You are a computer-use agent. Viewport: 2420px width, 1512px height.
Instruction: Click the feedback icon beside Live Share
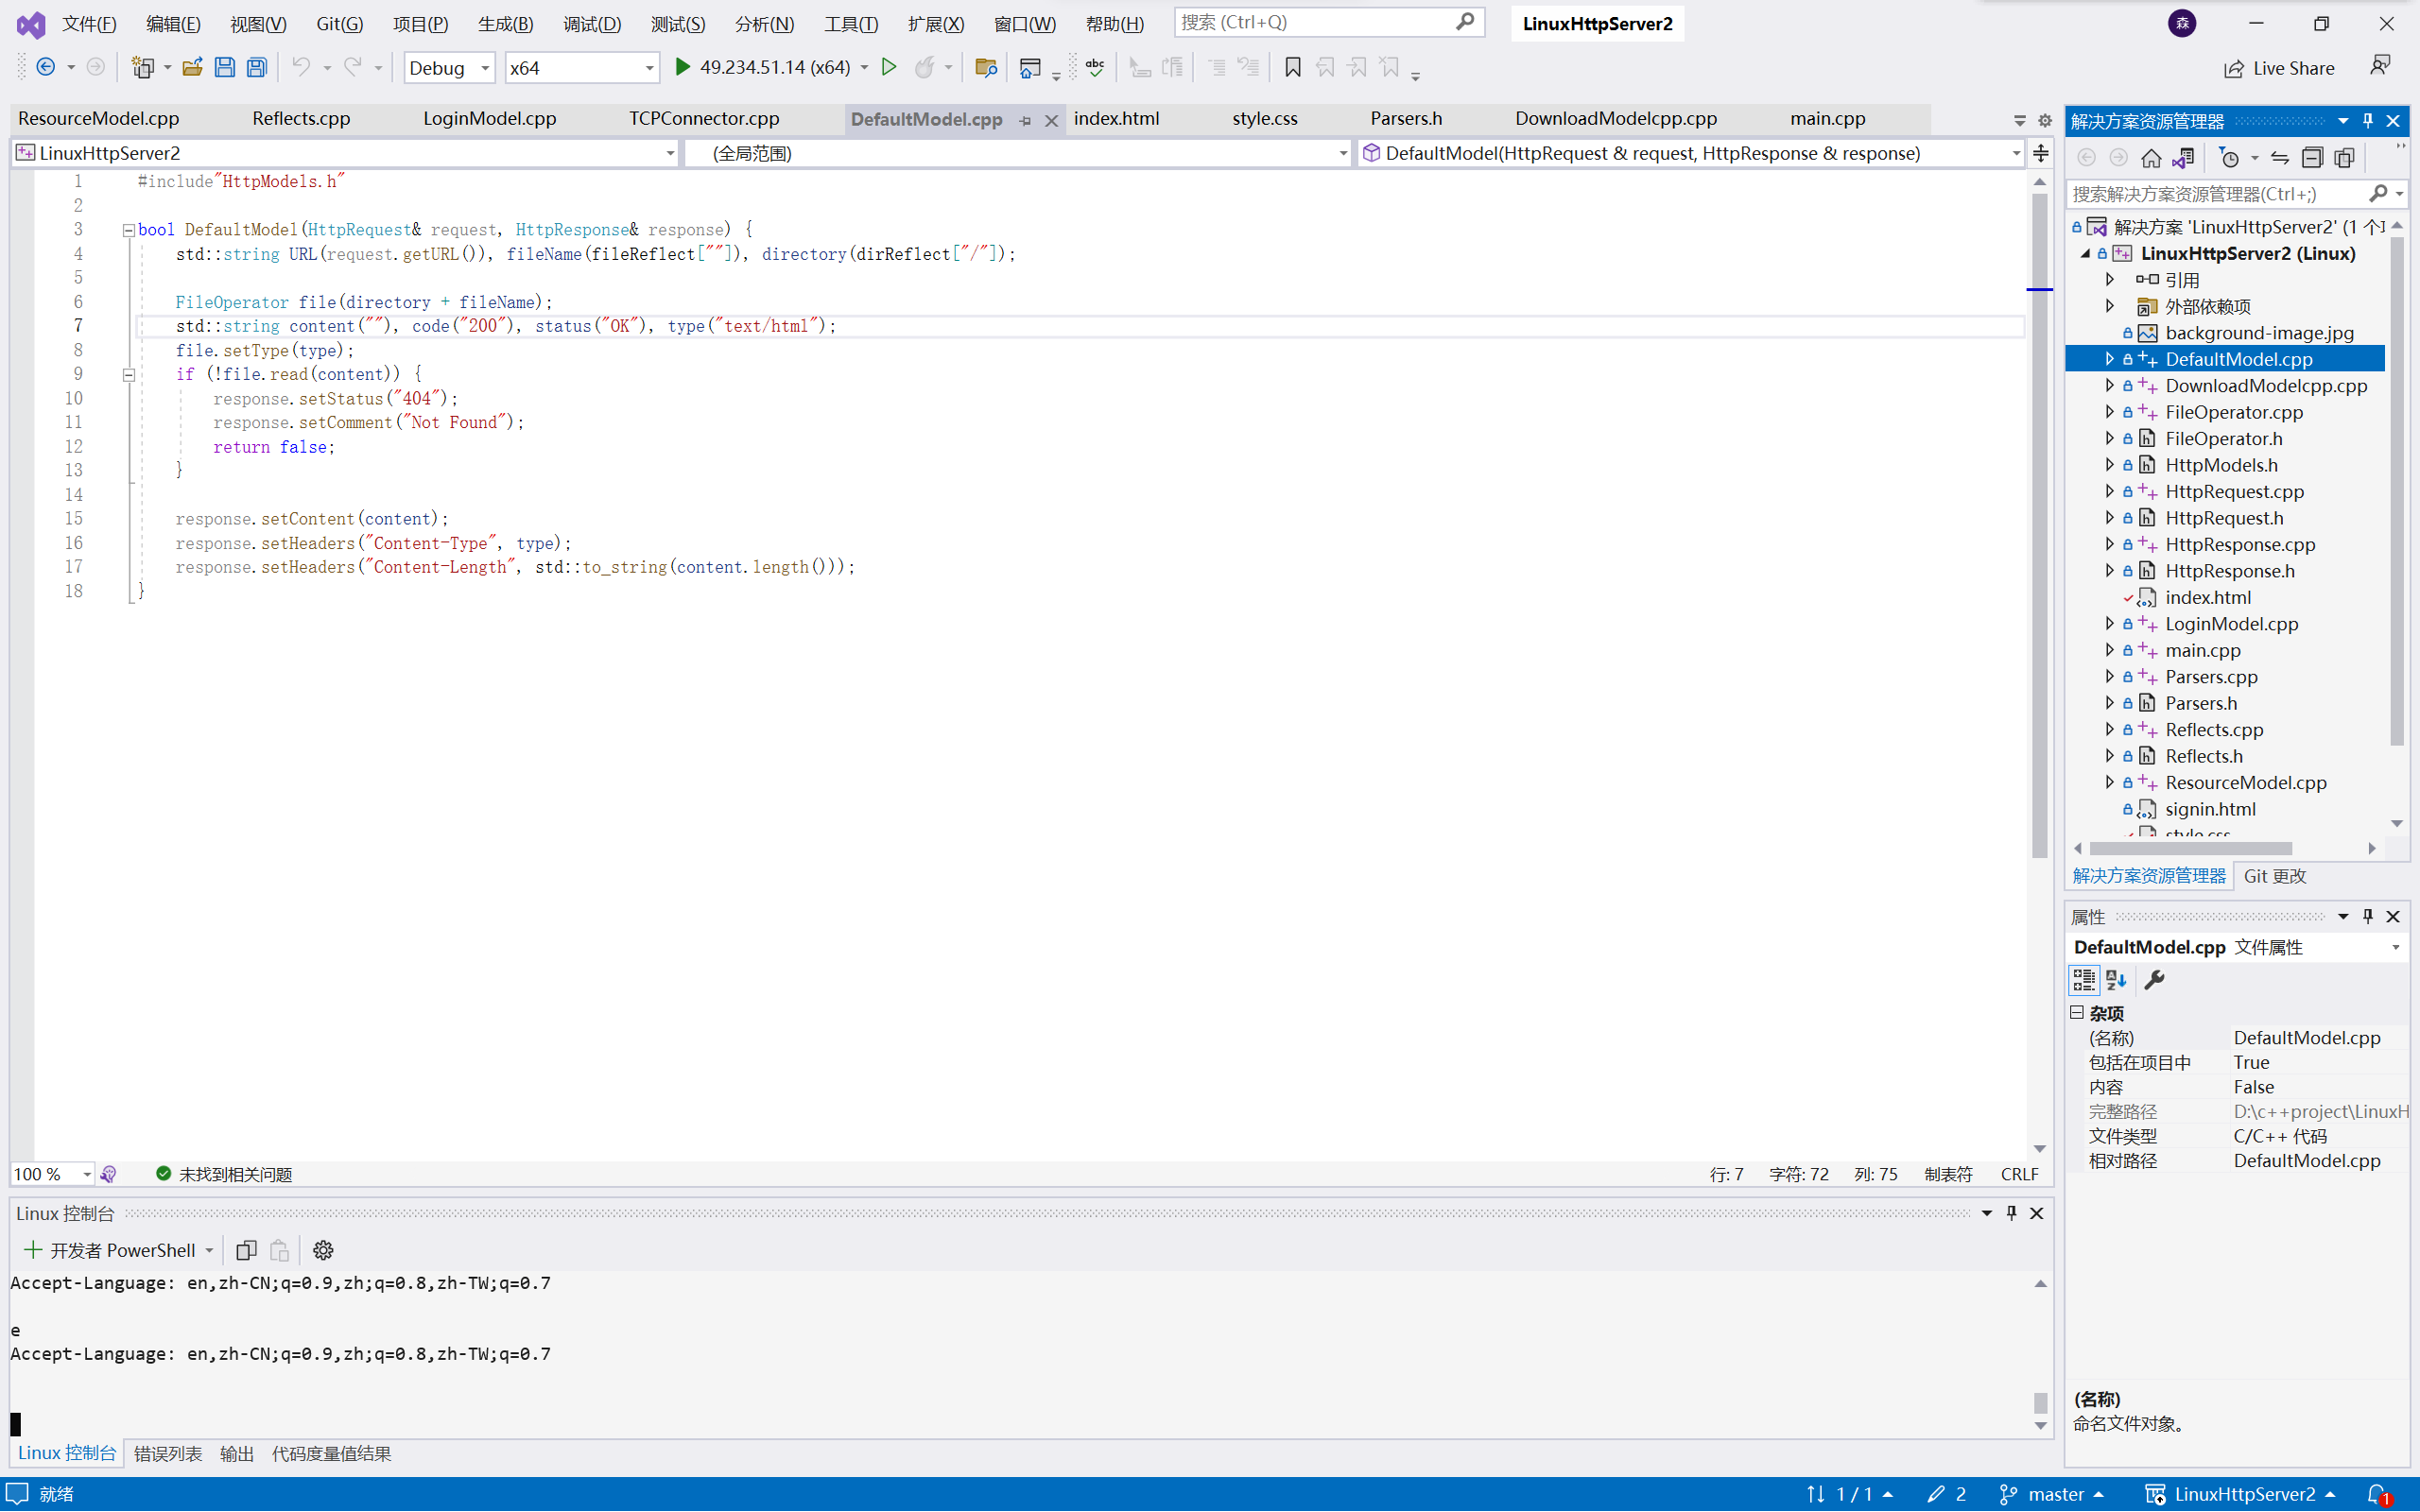click(2381, 66)
